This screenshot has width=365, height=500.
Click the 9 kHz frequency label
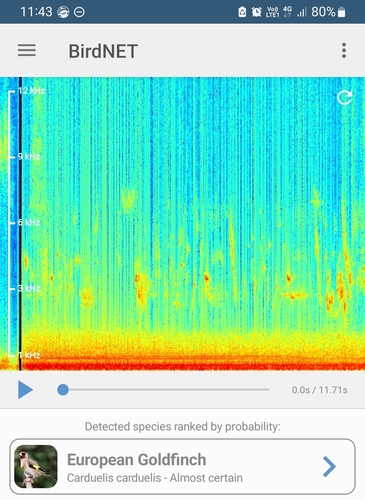pyautogui.click(x=29, y=156)
